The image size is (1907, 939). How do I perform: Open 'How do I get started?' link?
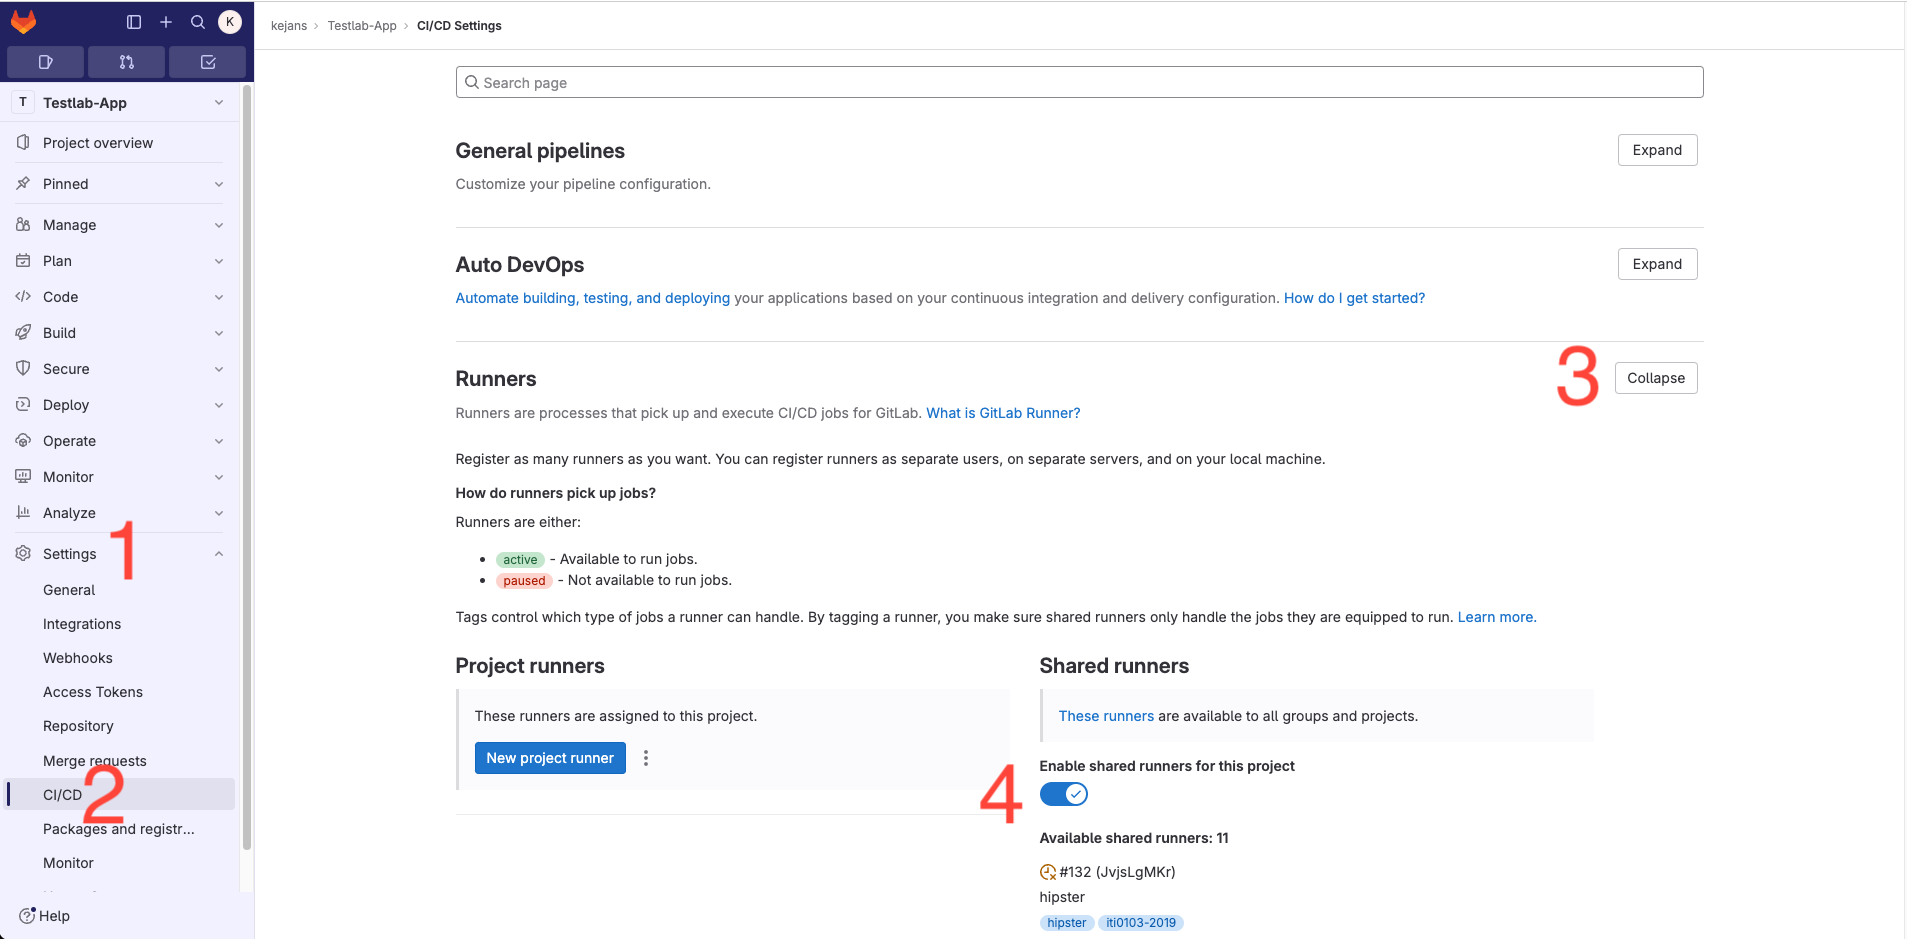tap(1354, 298)
